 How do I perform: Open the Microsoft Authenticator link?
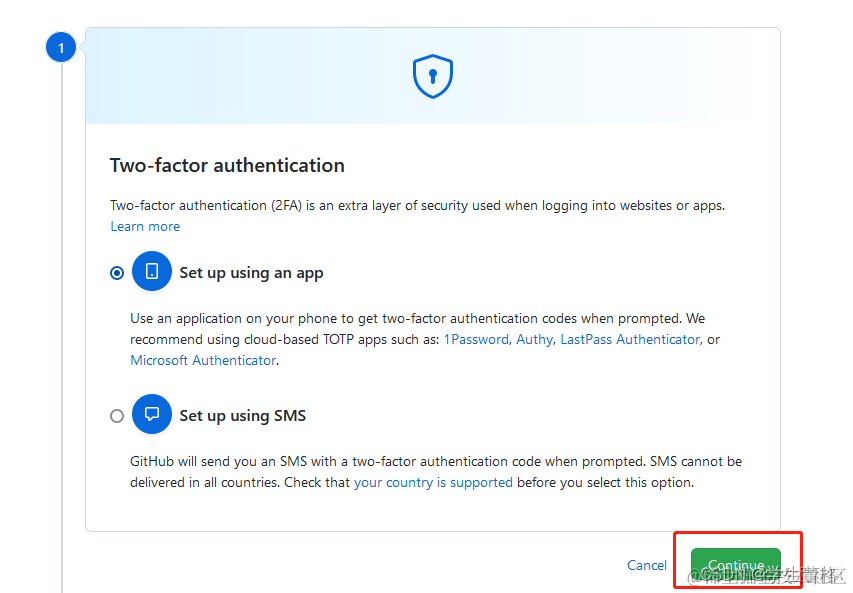pos(203,360)
